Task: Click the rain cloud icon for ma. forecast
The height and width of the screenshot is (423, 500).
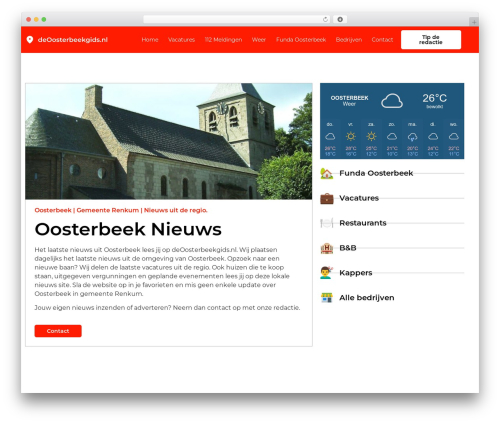Action: tap(412, 137)
